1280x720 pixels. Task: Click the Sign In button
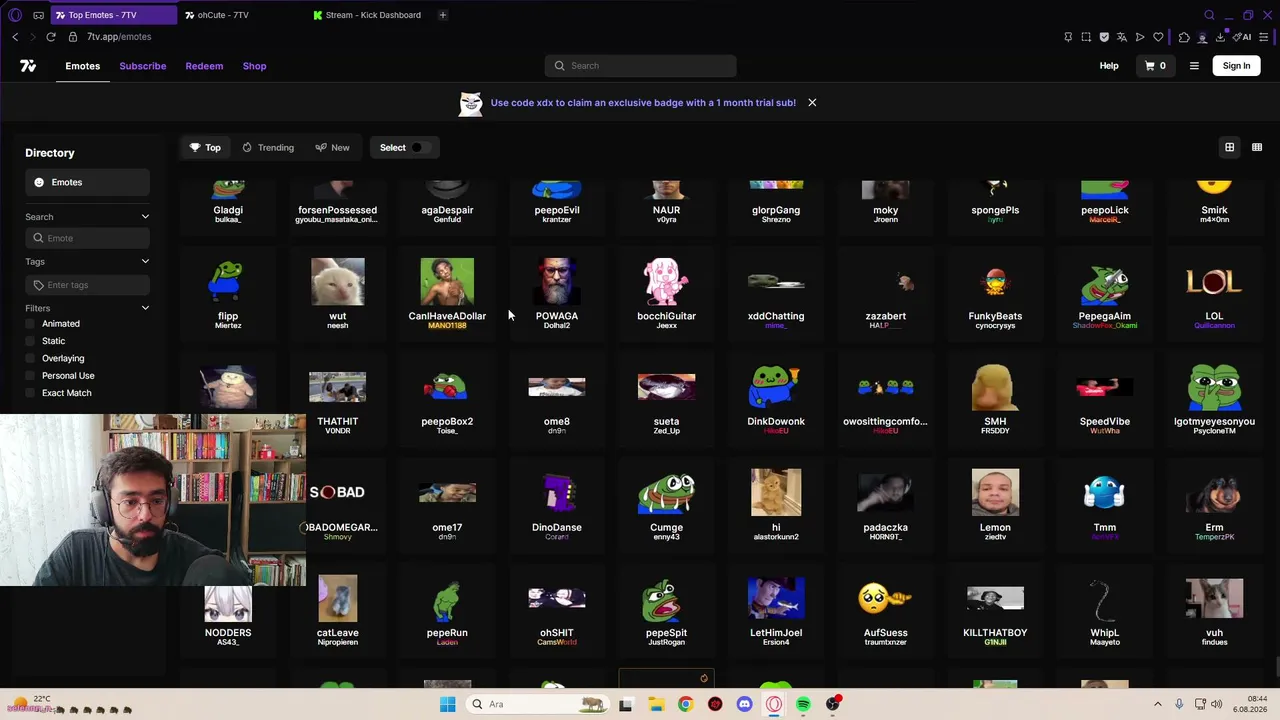pos(1236,66)
